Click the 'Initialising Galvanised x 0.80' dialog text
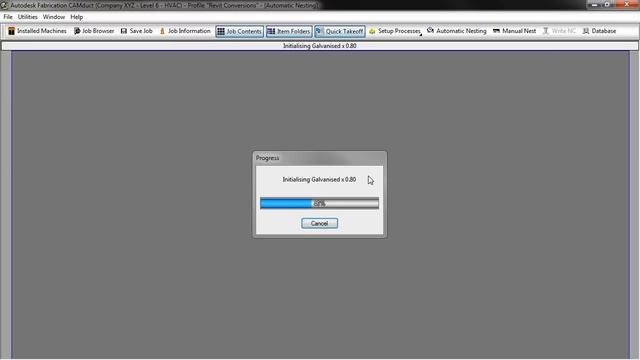Viewport: 640px width, 360px height. tap(319, 180)
